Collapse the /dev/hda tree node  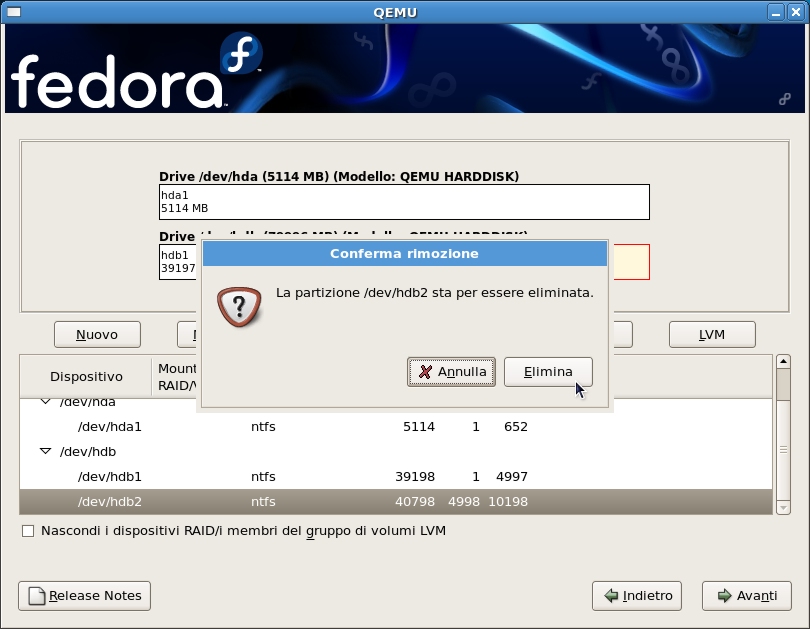[45, 401]
